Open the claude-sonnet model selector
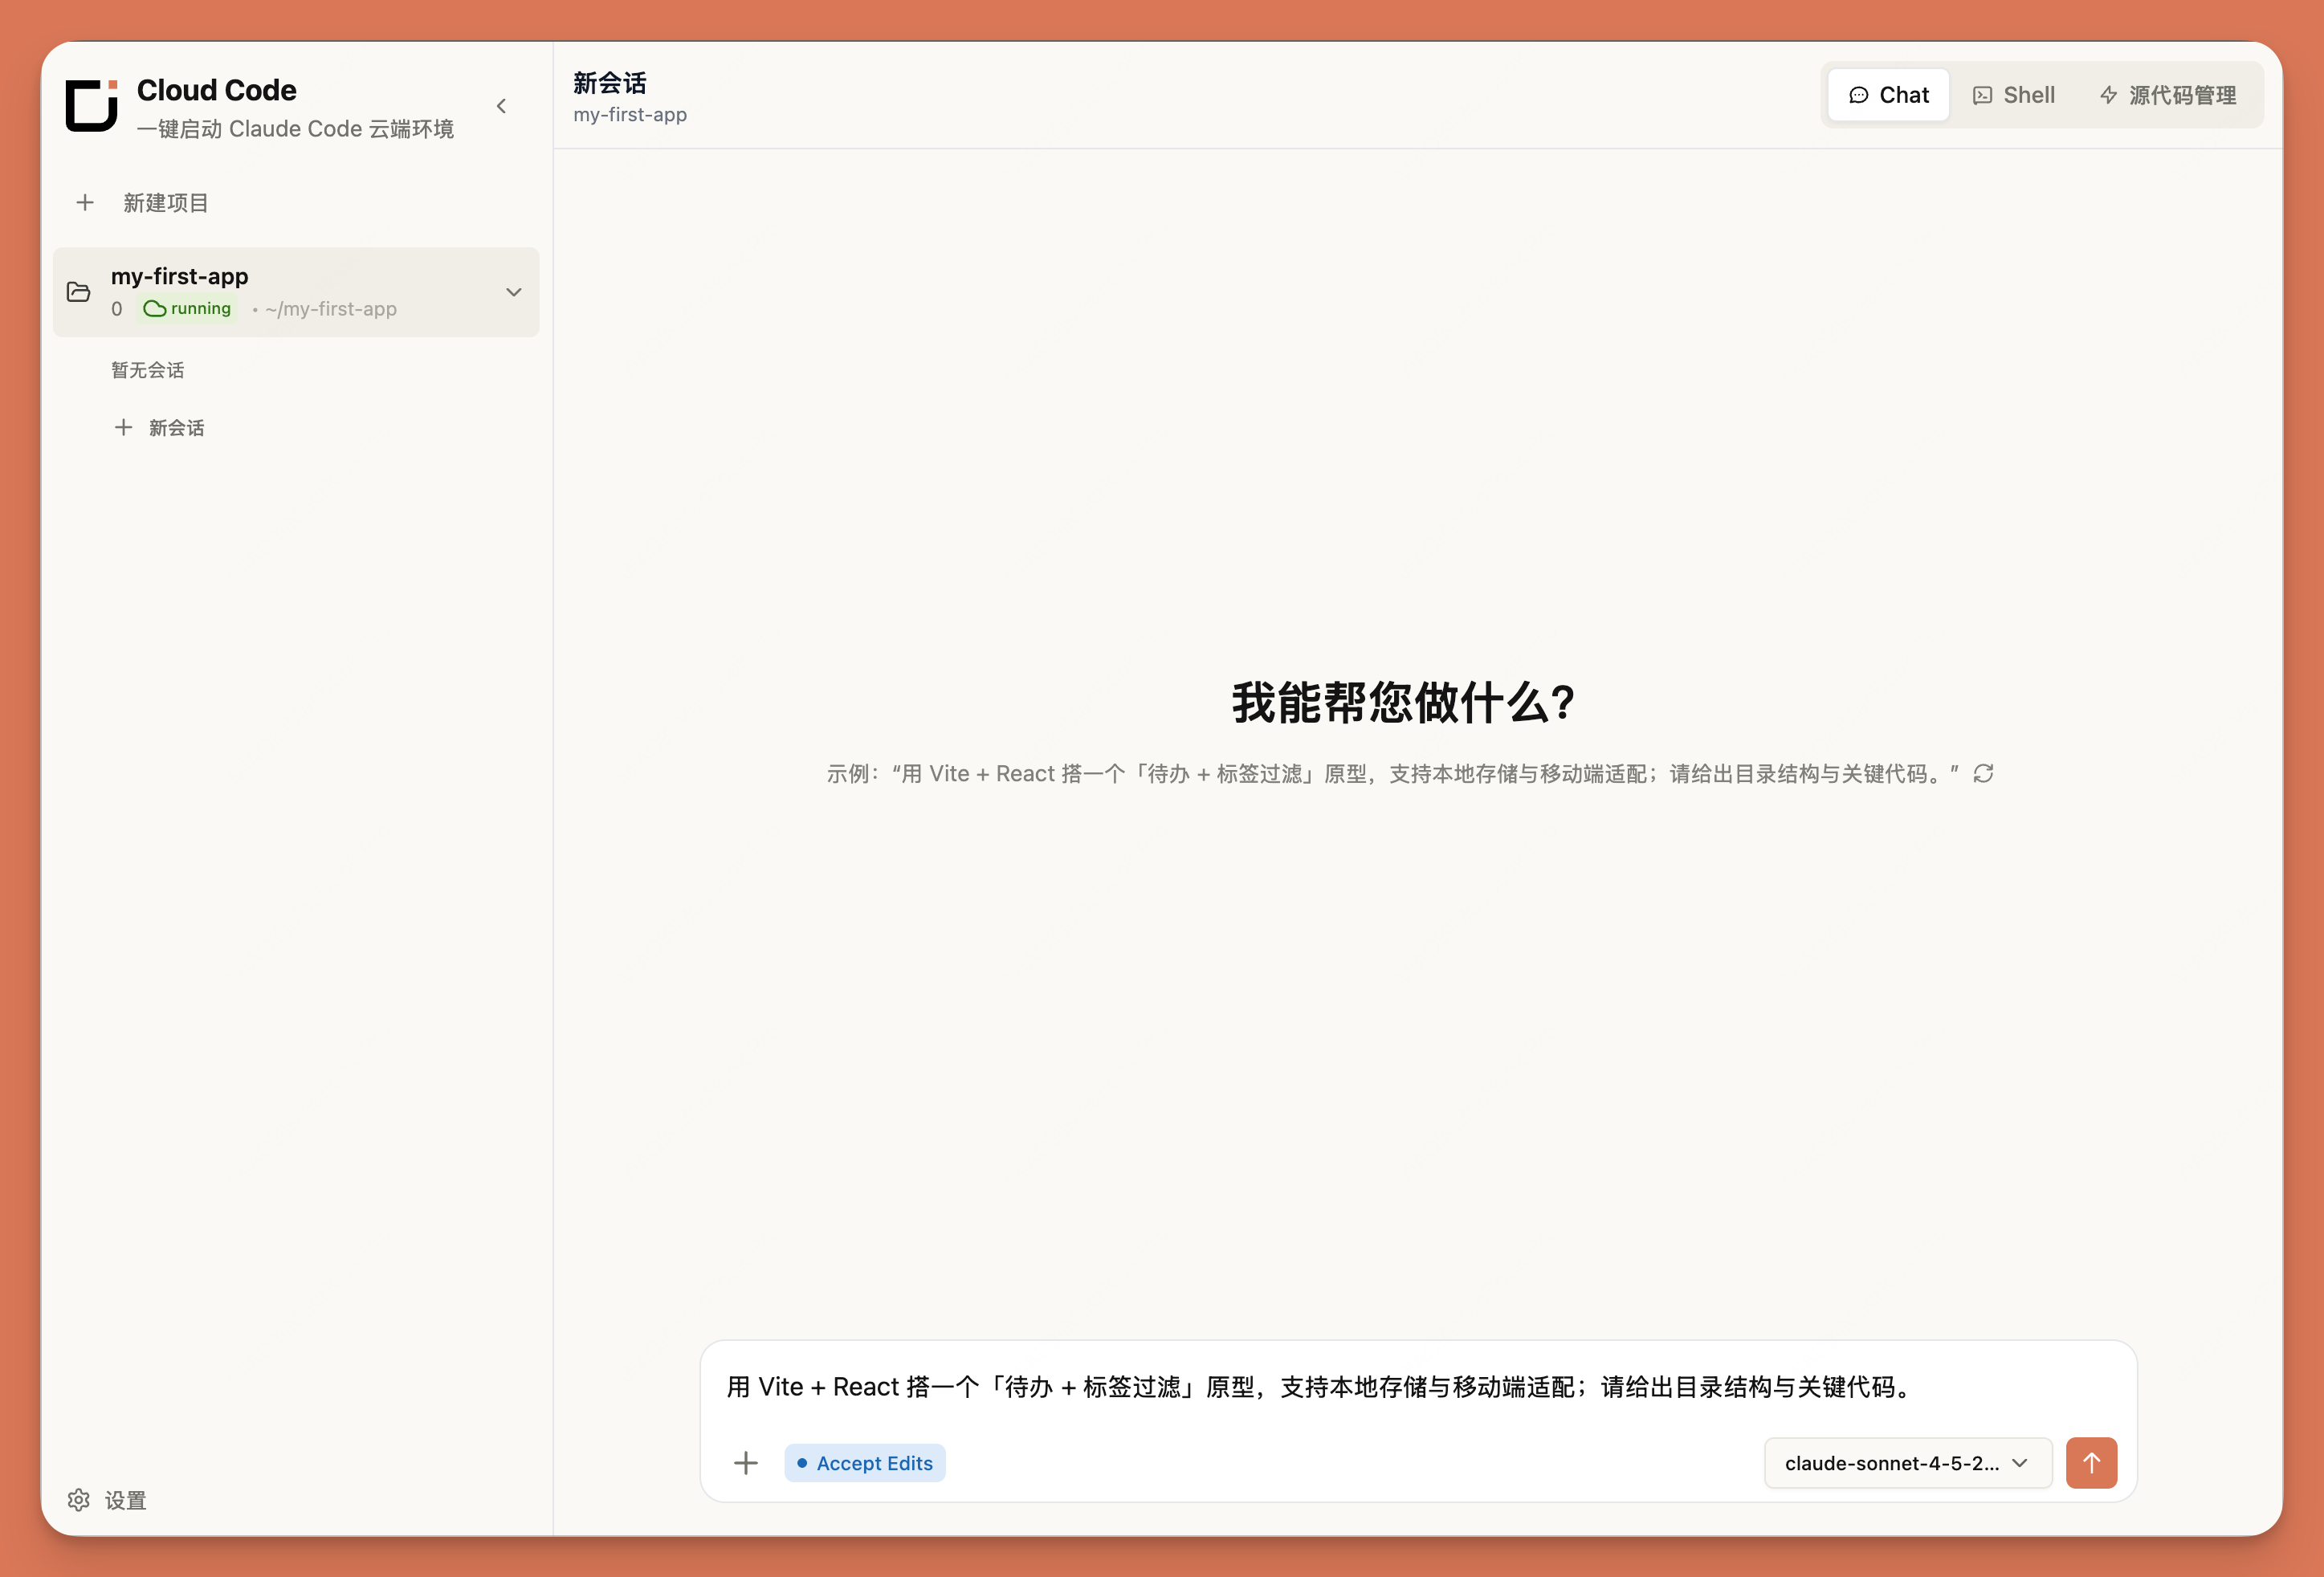 click(x=1906, y=1462)
